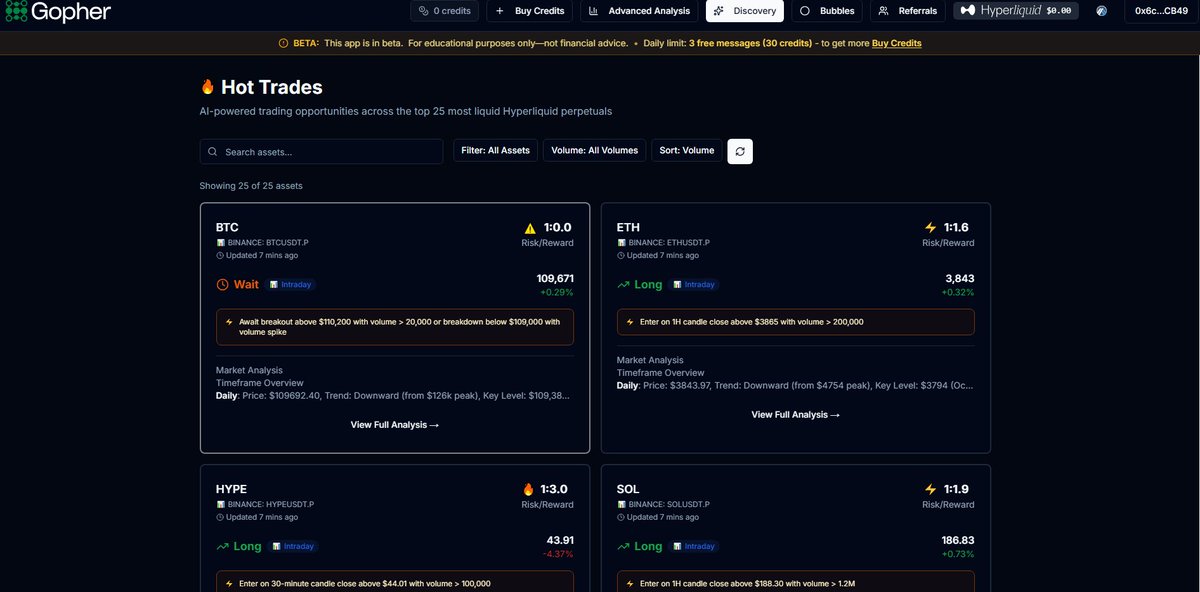The width and height of the screenshot is (1200, 592).
Task: Click the Wait clock icon on BTC card
Action: point(223,285)
